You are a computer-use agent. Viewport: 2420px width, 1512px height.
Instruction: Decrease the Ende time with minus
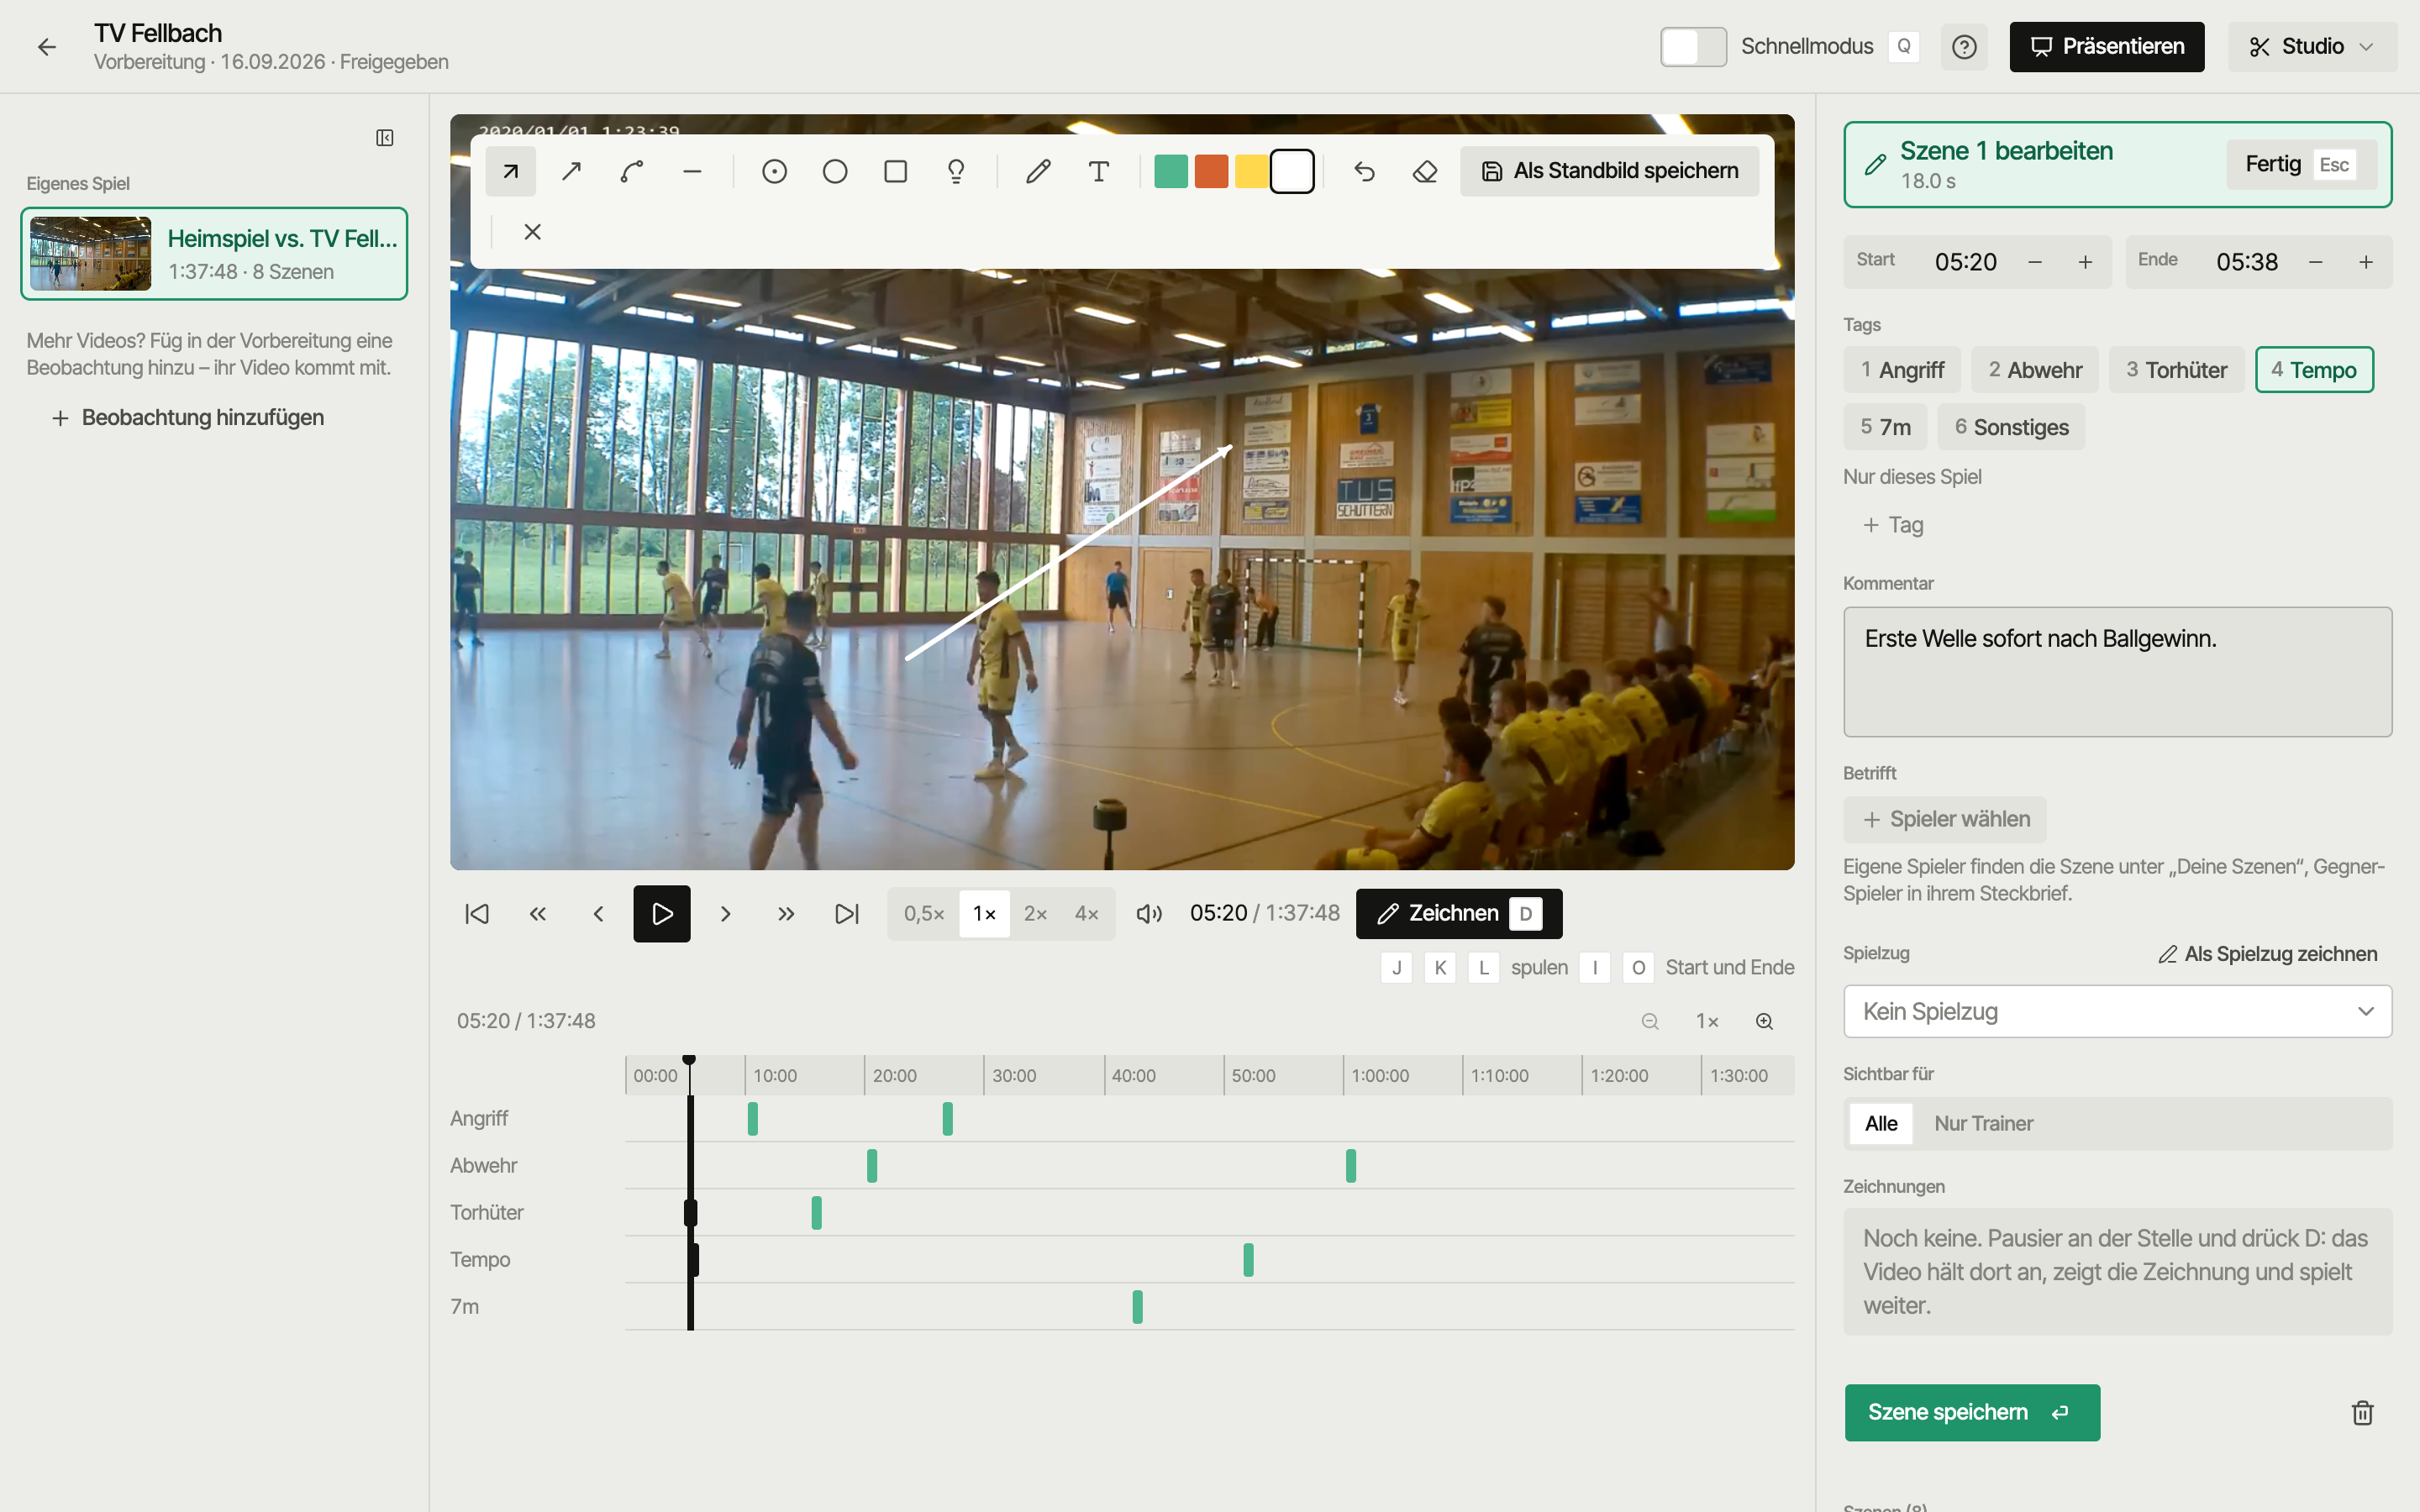click(2315, 262)
